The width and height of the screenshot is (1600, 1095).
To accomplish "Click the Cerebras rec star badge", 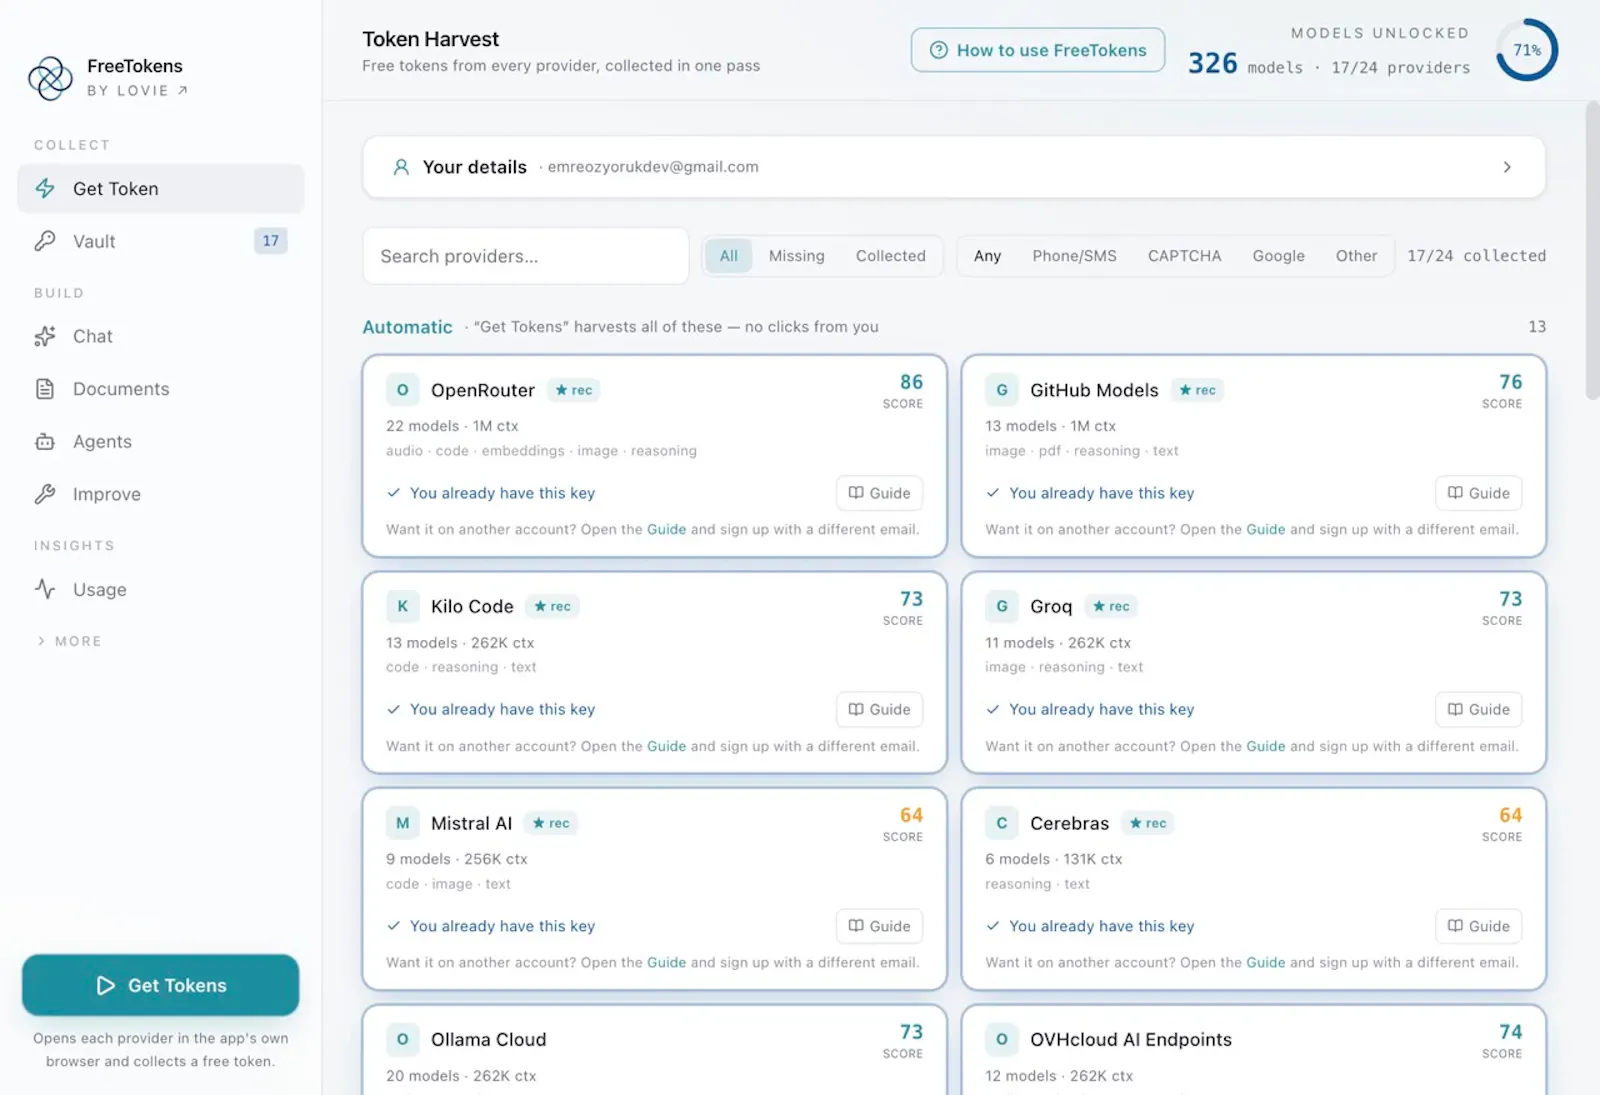I will click(1148, 823).
